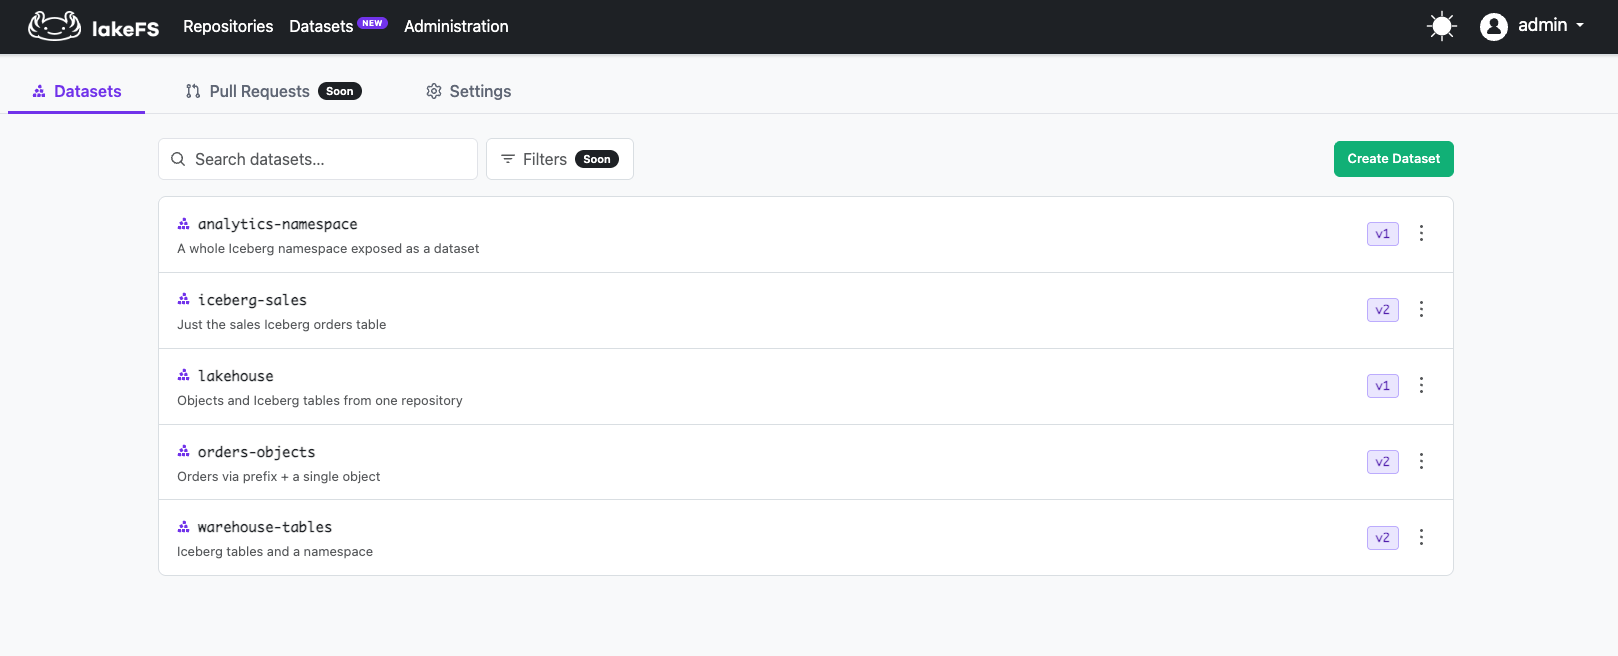Click the v1 badge on analytics-namespace row
Viewport: 1618px width, 656px height.
(1383, 234)
